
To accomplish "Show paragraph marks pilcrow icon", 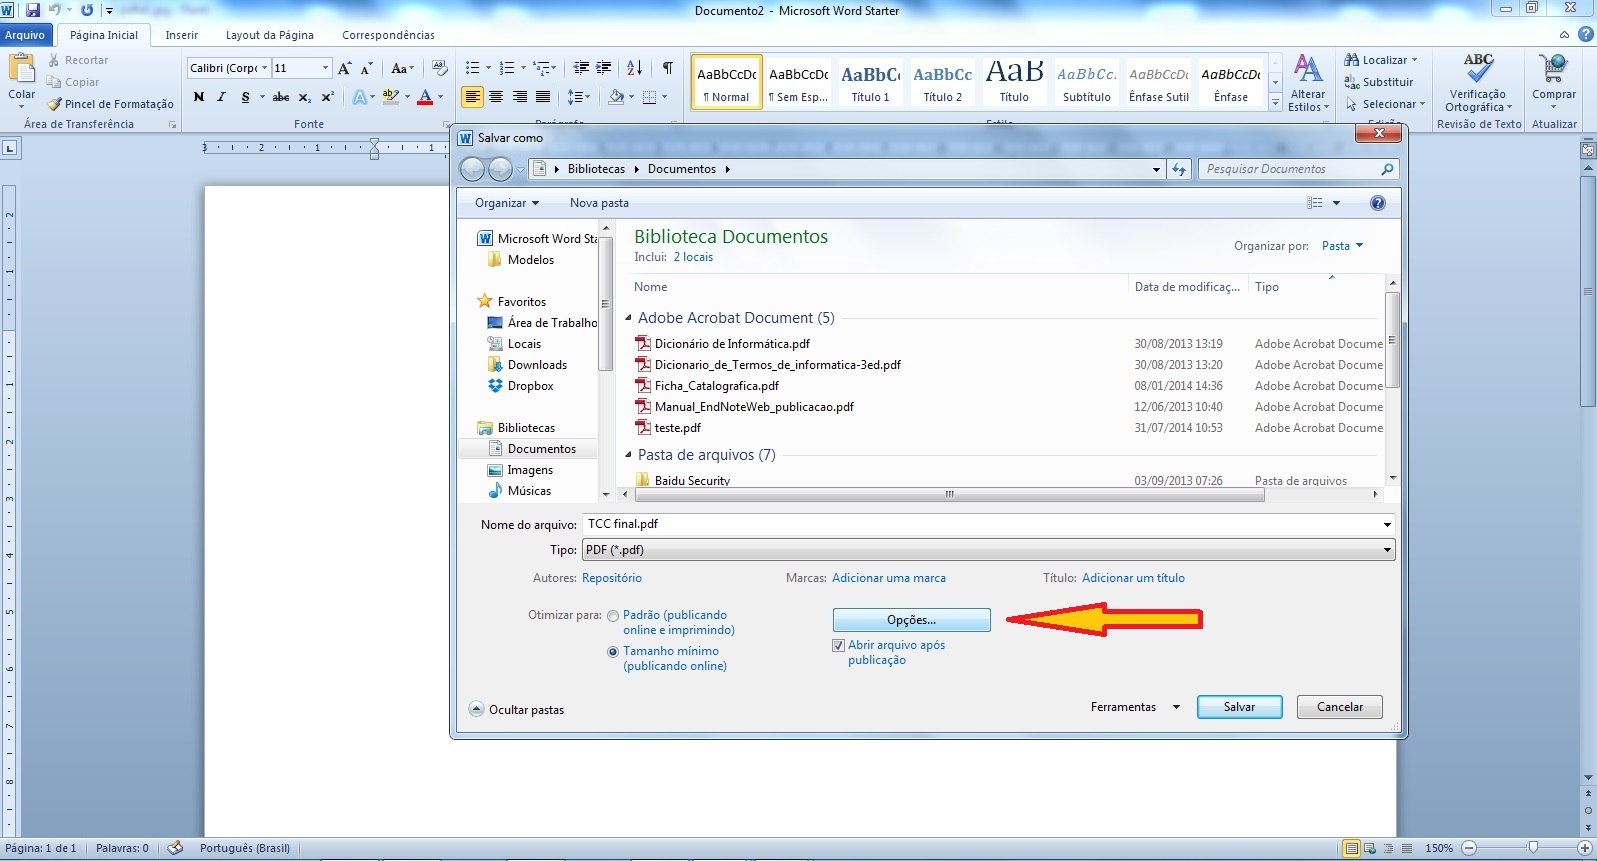I will 667,68.
